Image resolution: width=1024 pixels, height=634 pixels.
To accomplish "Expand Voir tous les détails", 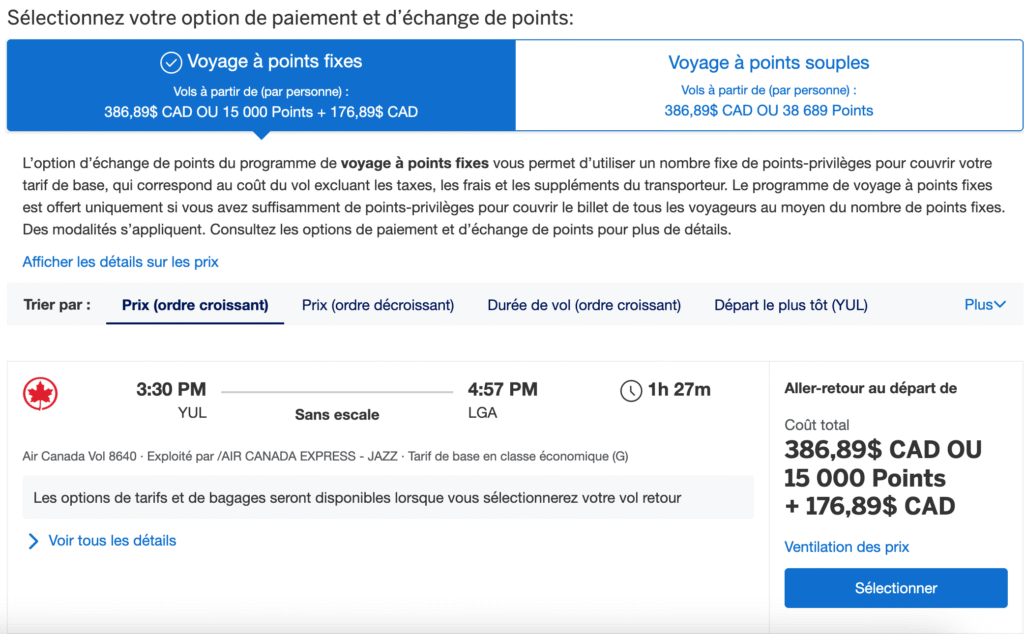I will point(113,539).
